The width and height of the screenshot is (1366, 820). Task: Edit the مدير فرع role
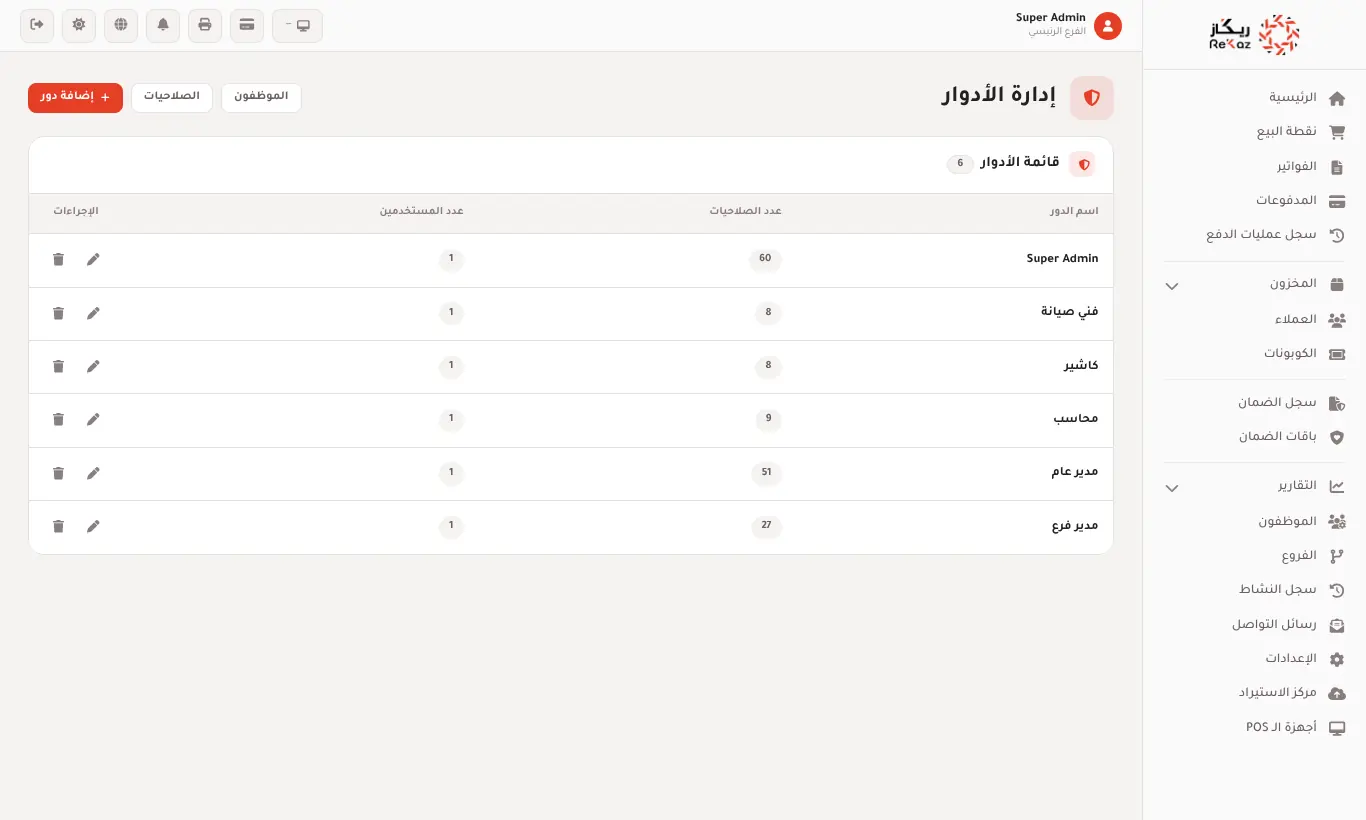tap(93, 526)
